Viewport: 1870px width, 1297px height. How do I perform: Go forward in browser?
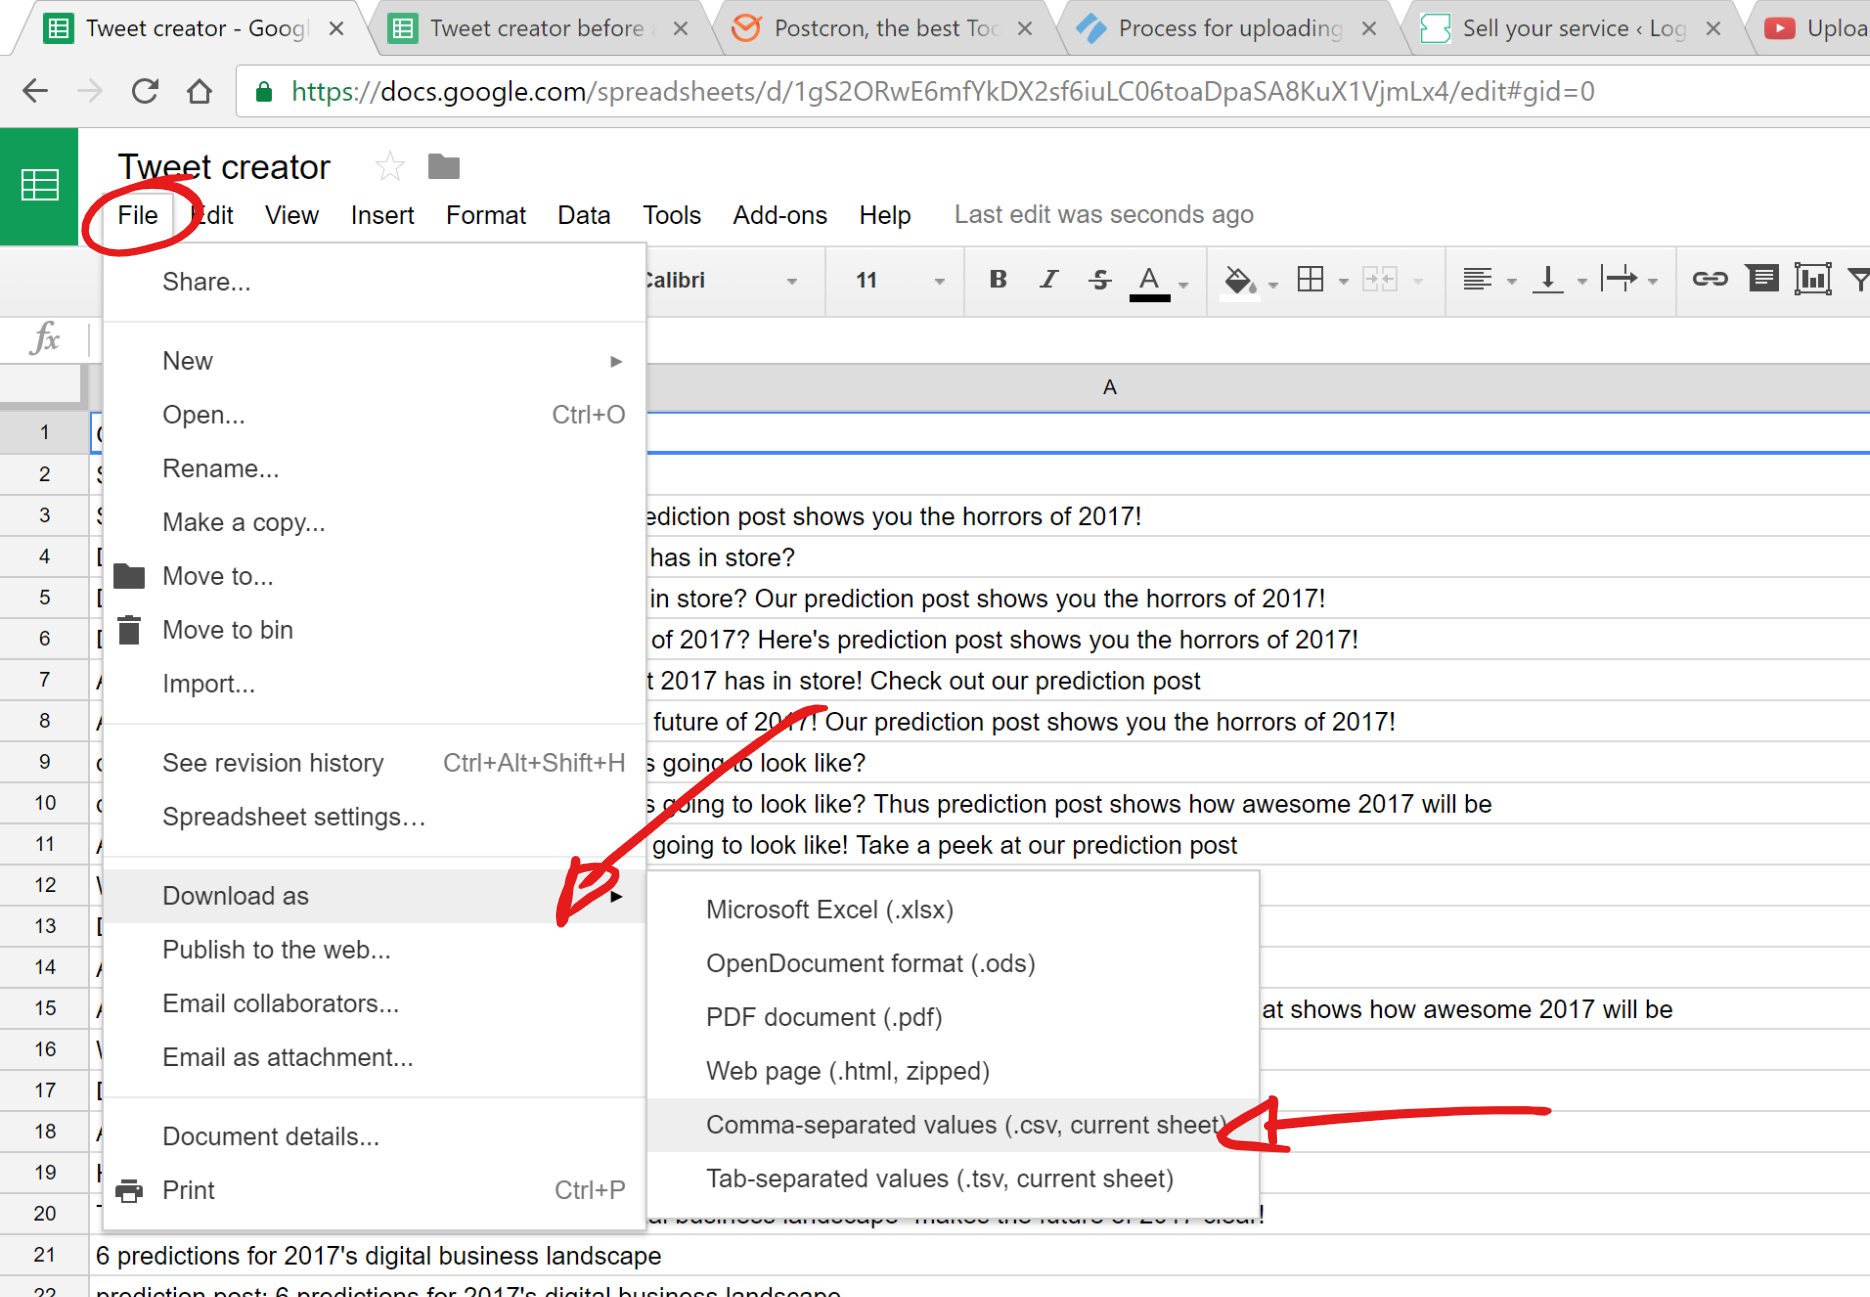(x=90, y=91)
